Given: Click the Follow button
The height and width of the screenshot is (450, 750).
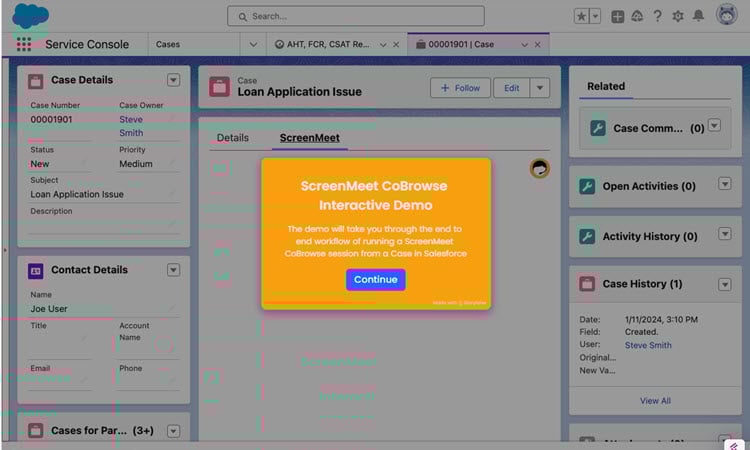Looking at the screenshot, I should pyautogui.click(x=460, y=88).
